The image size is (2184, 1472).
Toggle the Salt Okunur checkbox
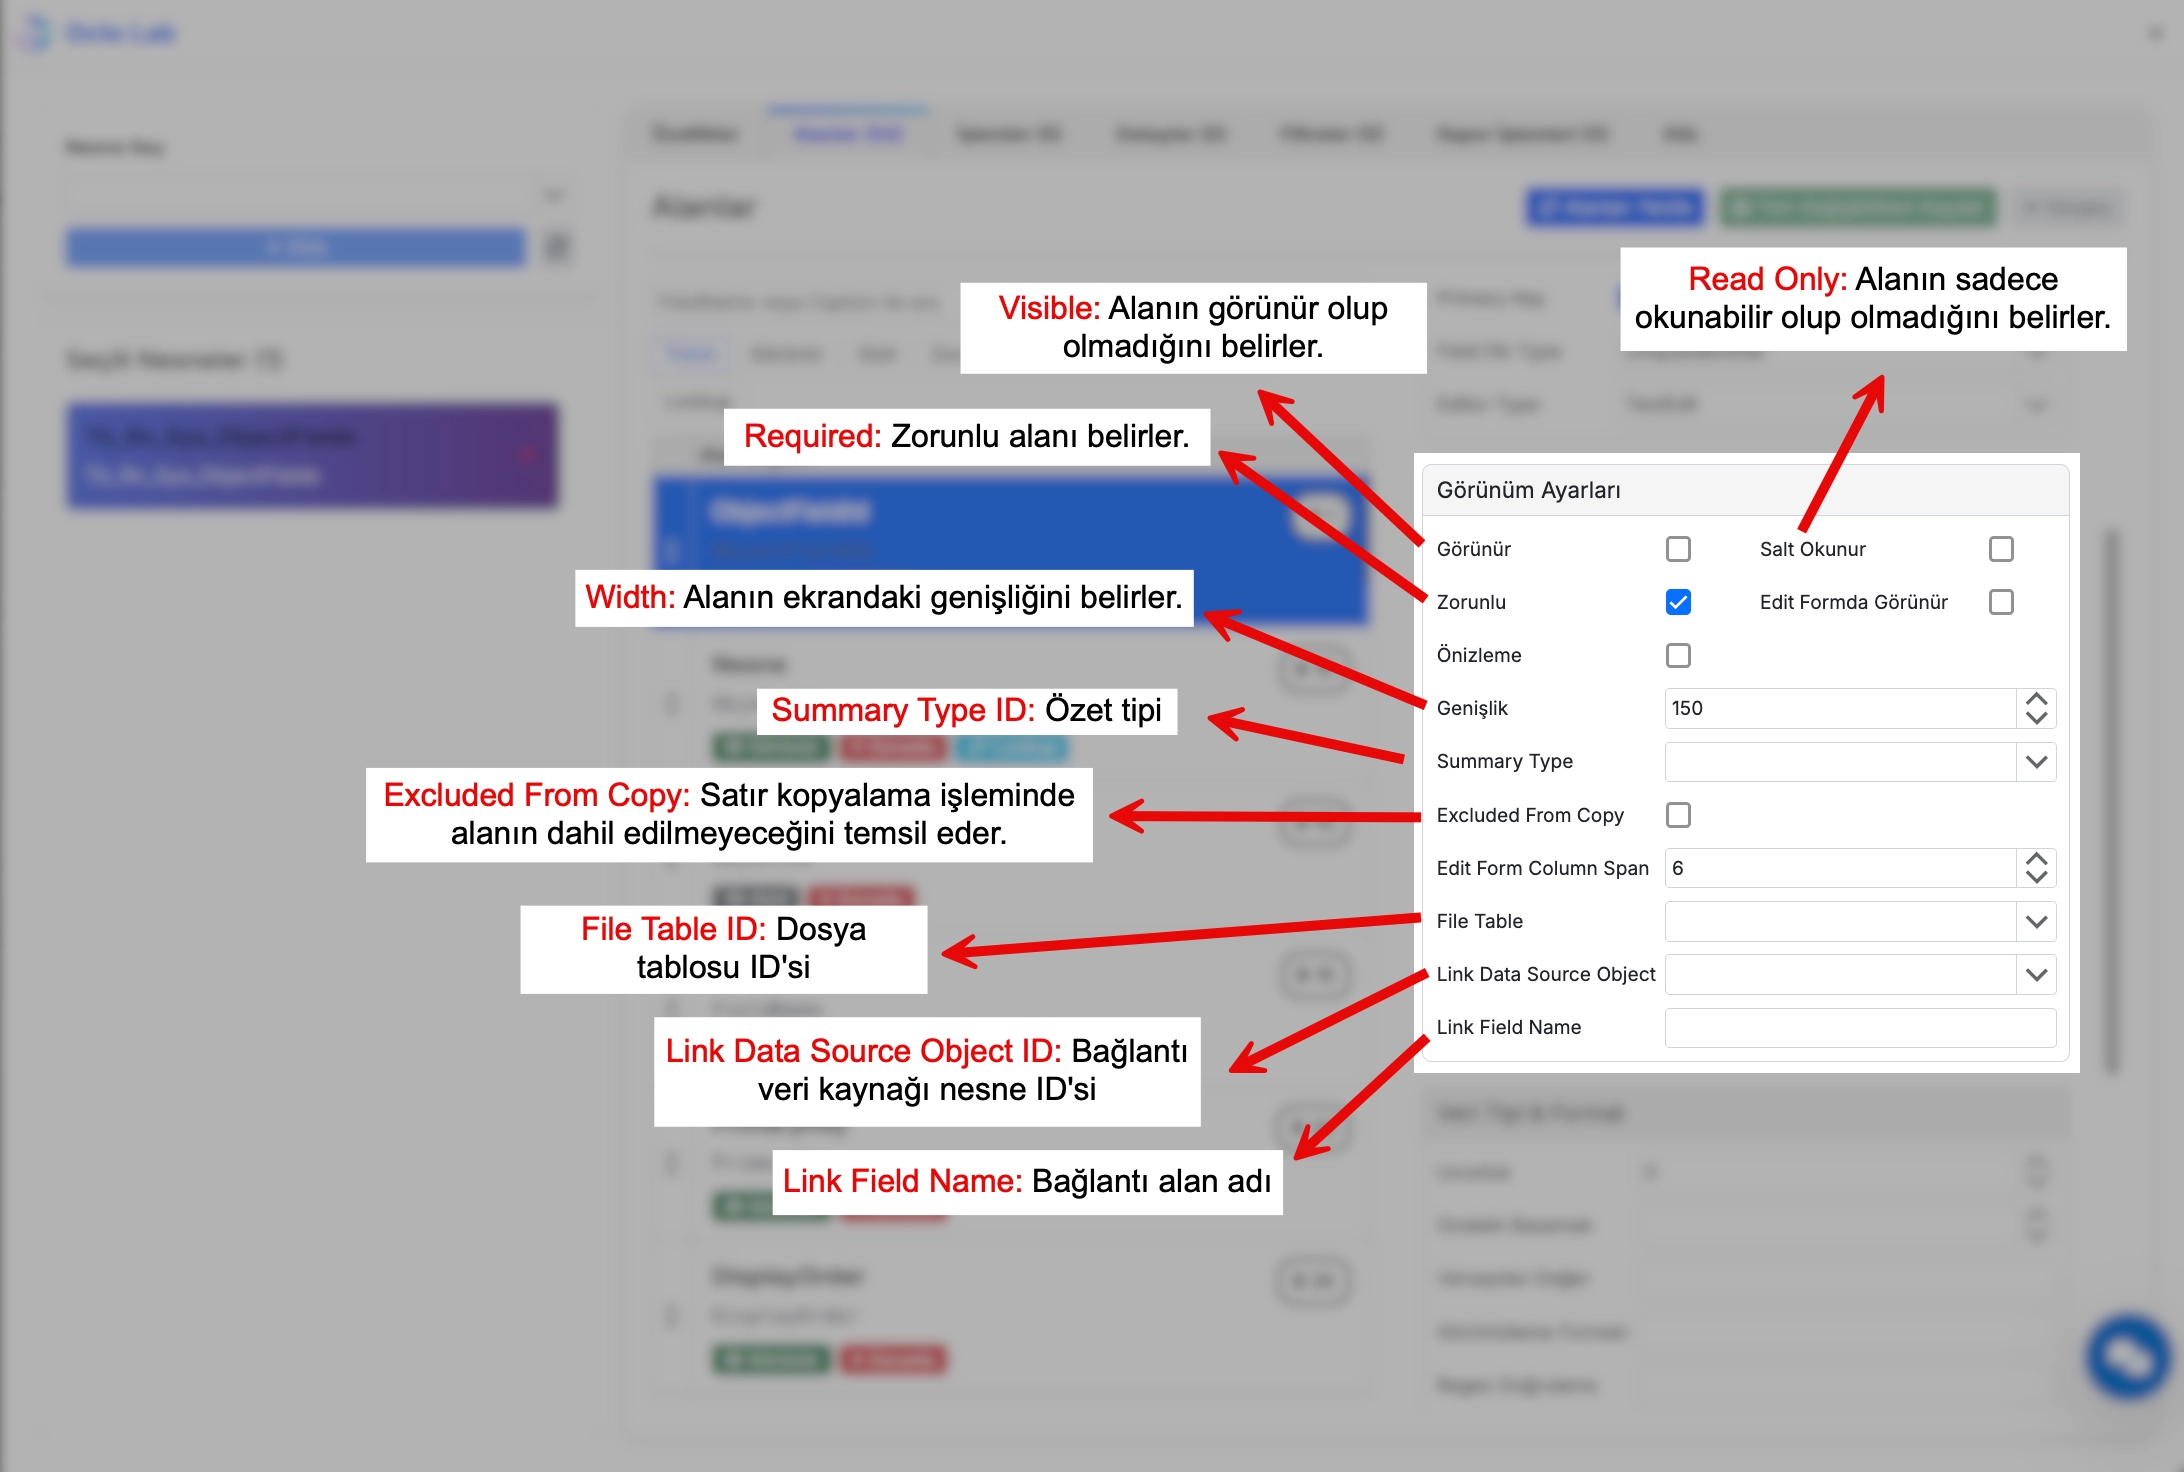[x=2001, y=549]
